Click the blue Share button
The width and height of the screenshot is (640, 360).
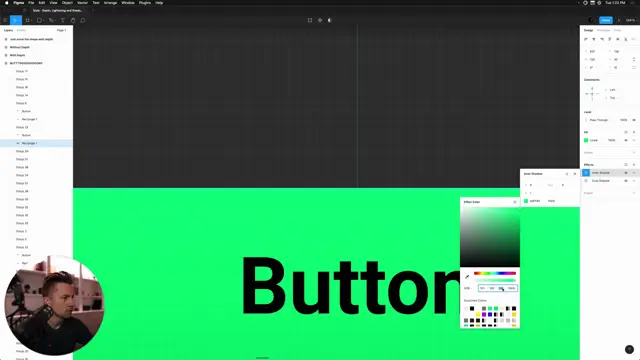(x=606, y=20)
